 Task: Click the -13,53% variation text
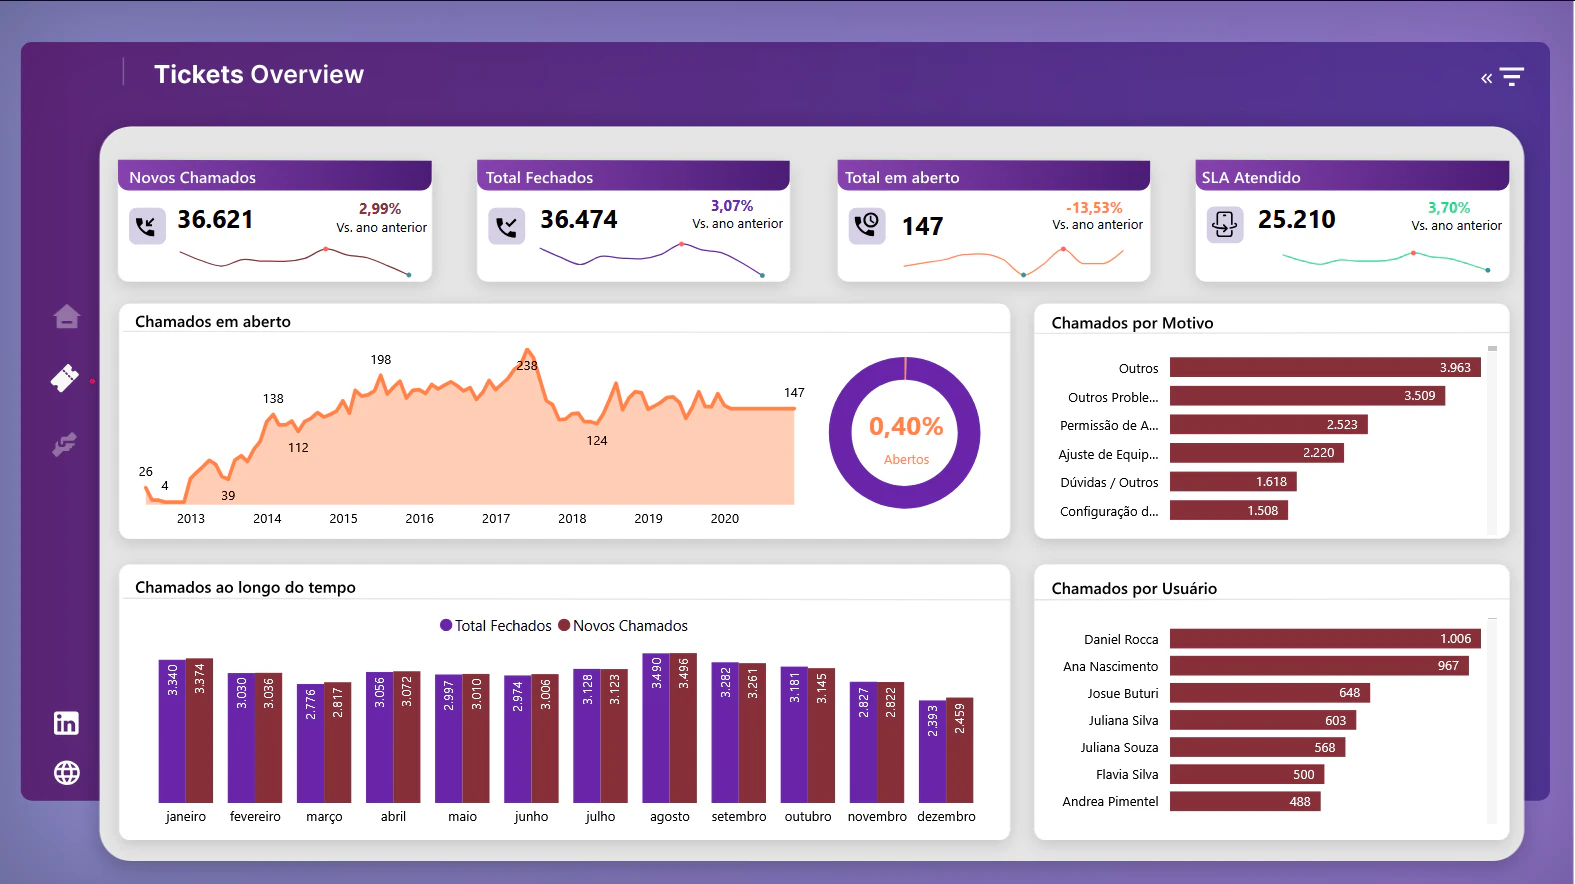(1094, 208)
